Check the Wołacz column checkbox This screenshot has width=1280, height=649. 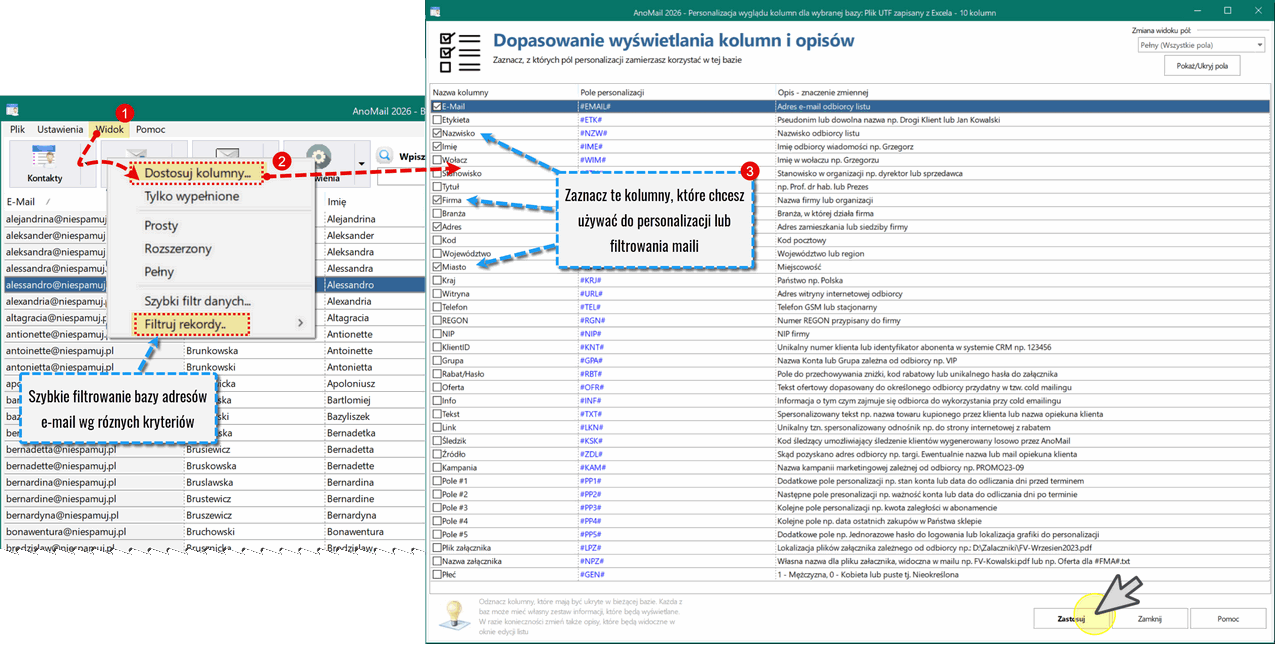tap(437, 160)
